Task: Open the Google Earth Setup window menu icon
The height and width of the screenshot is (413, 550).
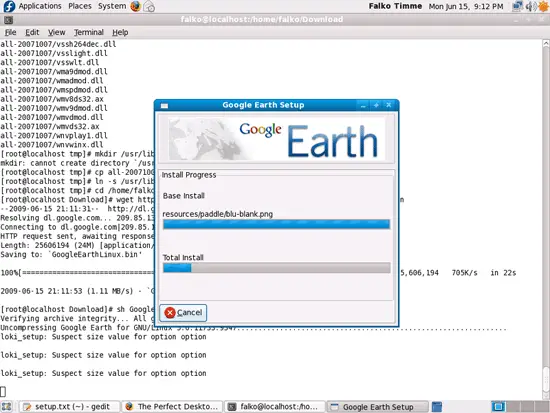Action: [x=164, y=105]
